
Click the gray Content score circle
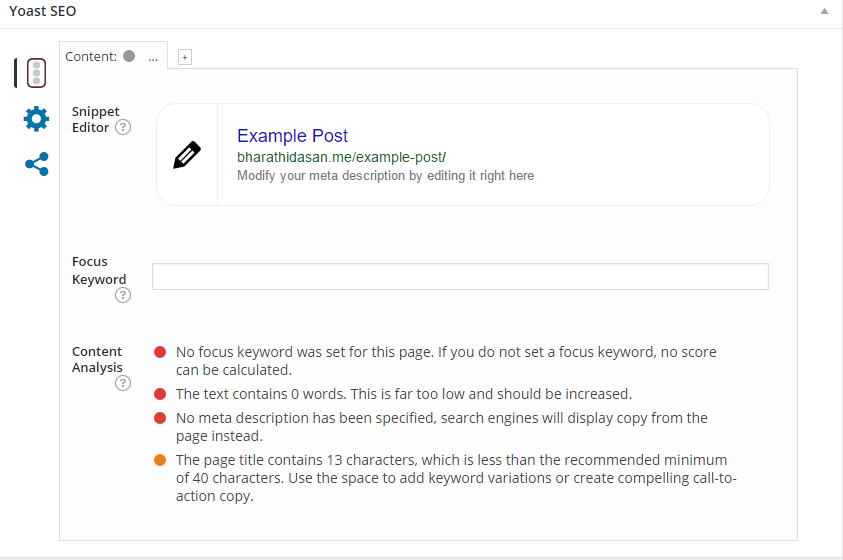tap(129, 56)
